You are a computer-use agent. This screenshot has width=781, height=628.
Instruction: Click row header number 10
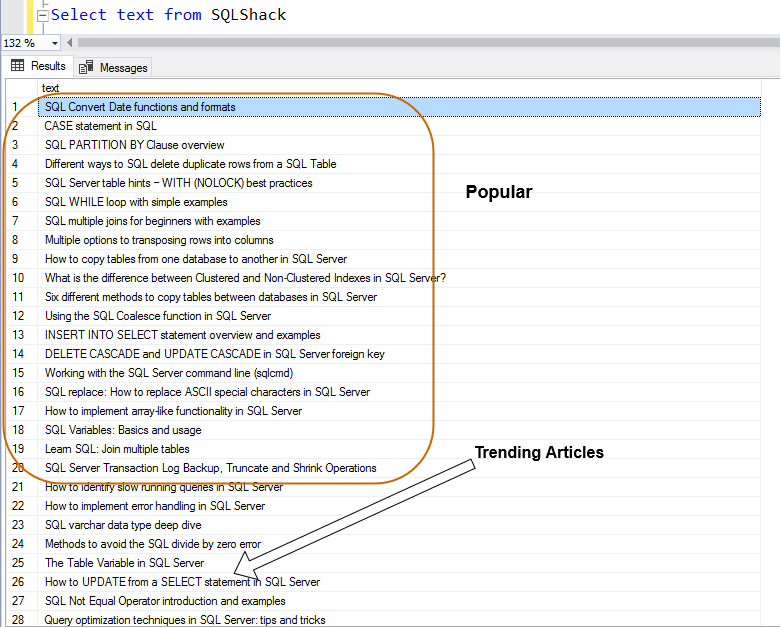click(x=19, y=278)
